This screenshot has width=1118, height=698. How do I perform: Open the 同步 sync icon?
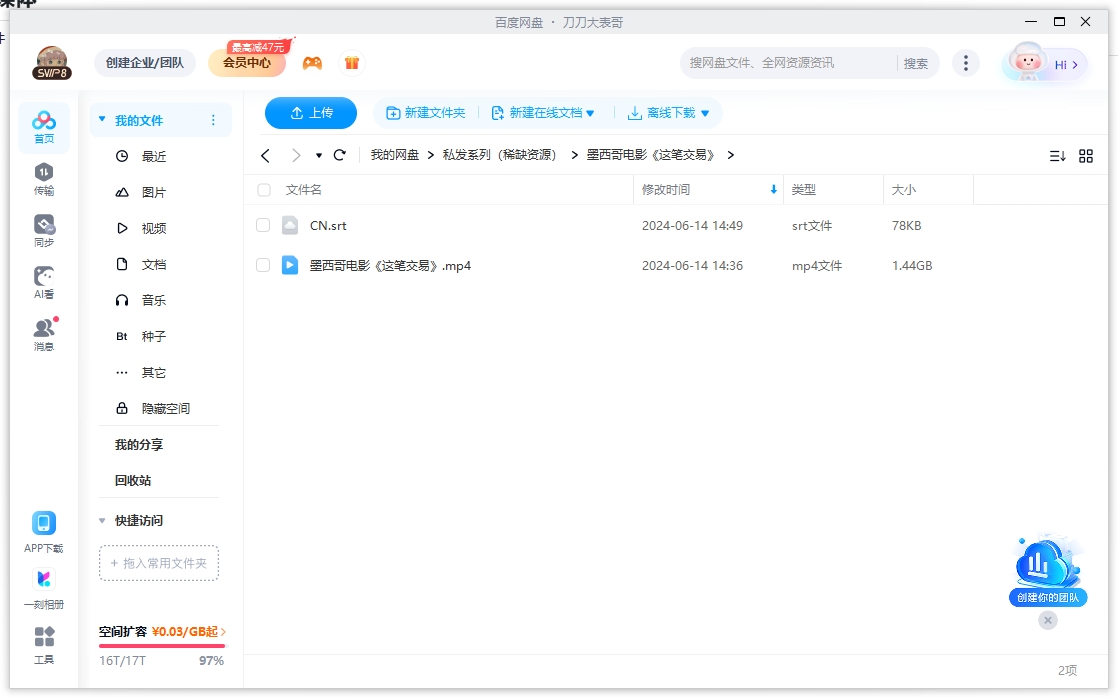[x=43, y=231]
